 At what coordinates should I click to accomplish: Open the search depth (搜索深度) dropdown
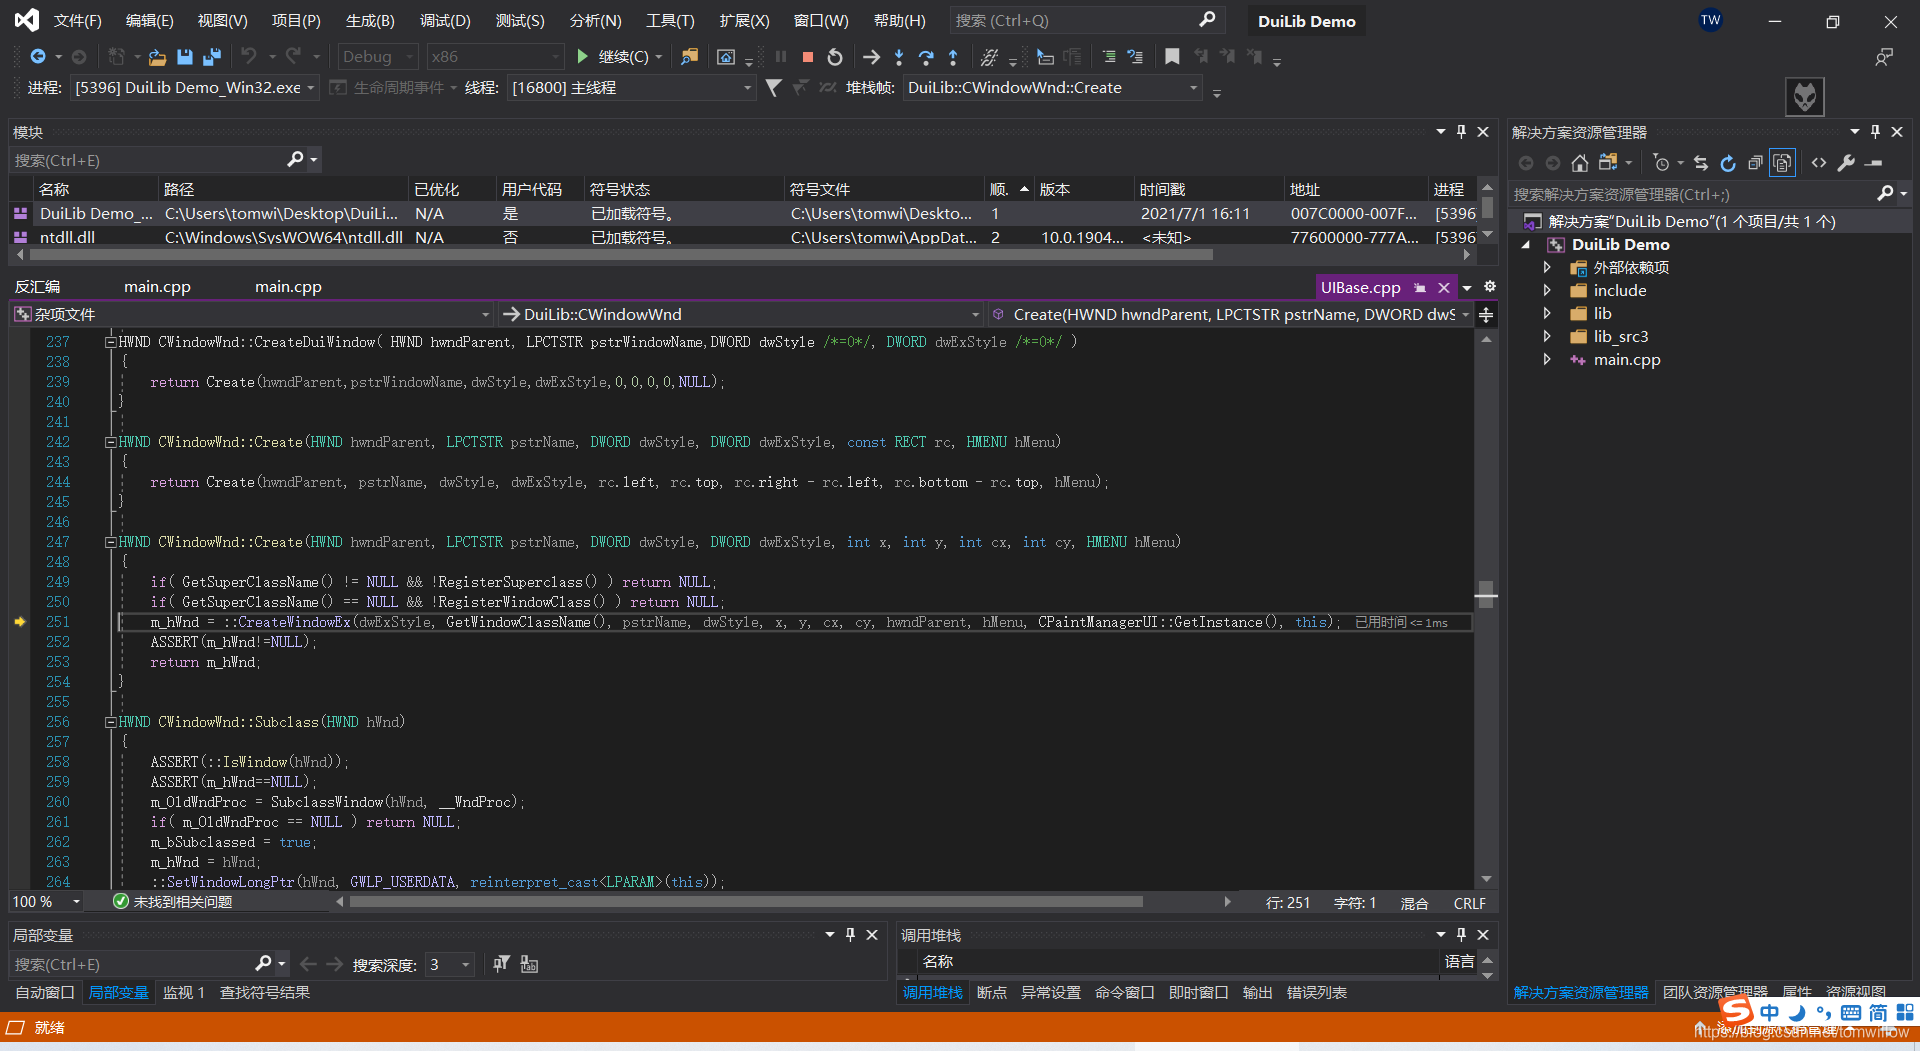pyautogui.click(x=449, y=965)
